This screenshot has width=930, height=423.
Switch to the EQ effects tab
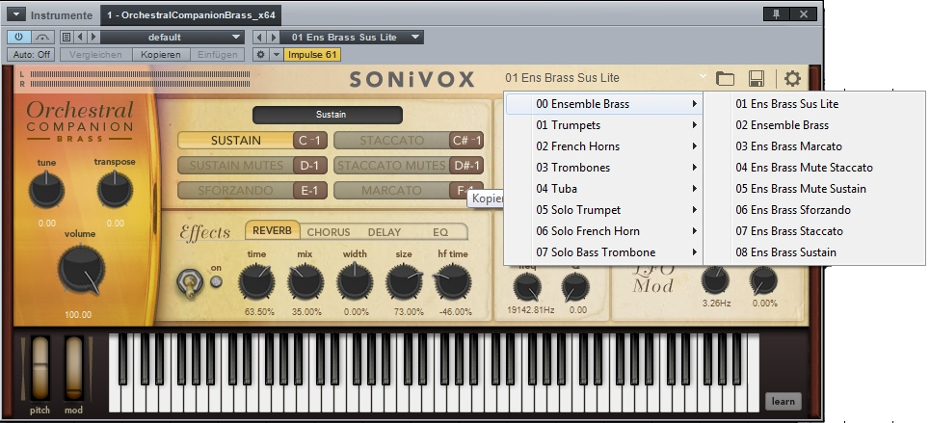440,232
